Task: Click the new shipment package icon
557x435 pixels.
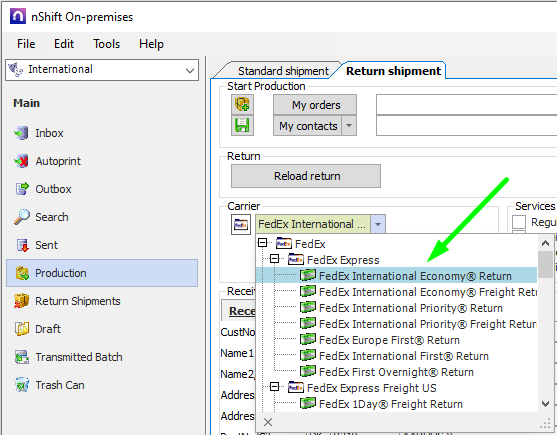Action: click(x=242, y=104)
